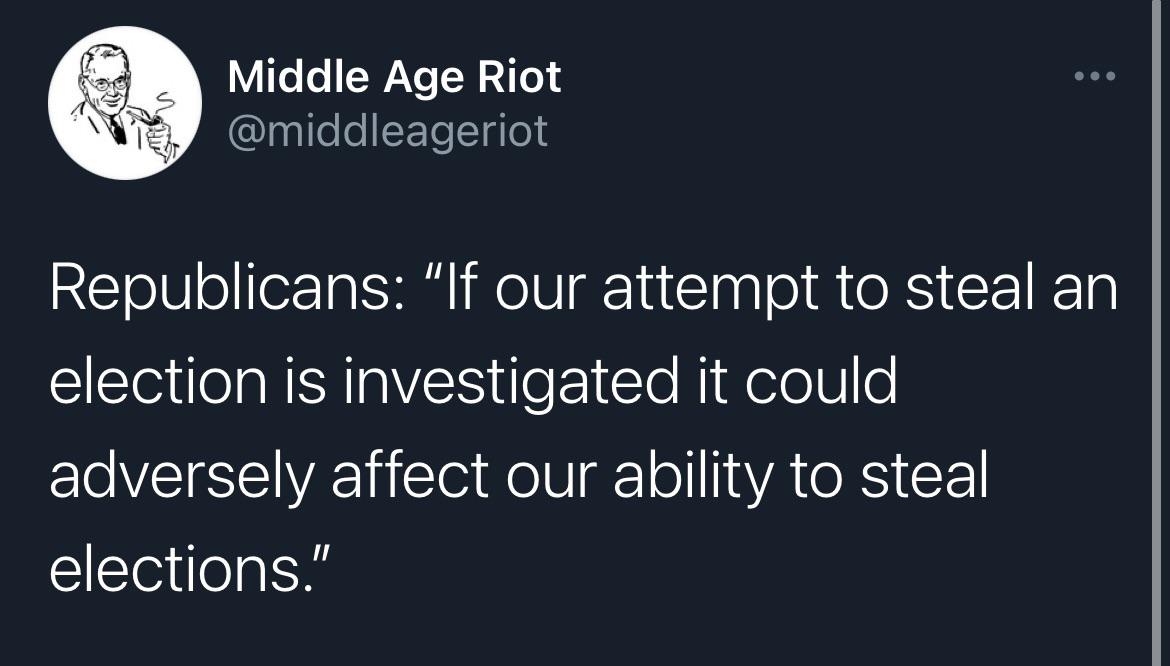Viewport: 1170px width, 666px height.
Task: Open the @middleageriot handle link
Action: click(387, 131)
